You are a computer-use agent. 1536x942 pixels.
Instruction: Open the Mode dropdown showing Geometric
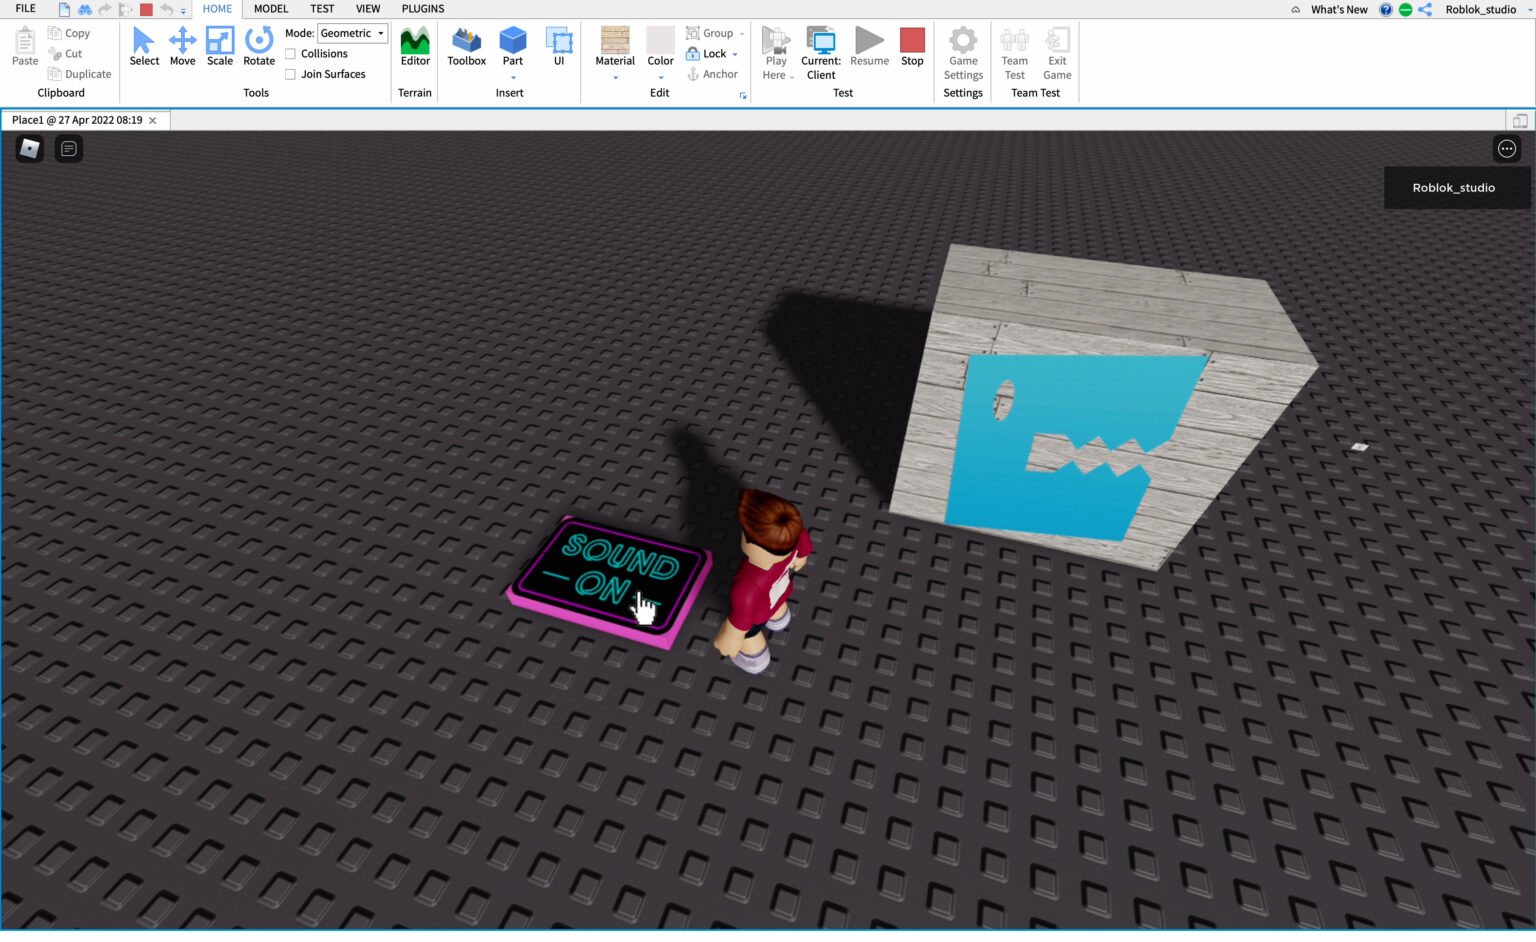(350, 32)
